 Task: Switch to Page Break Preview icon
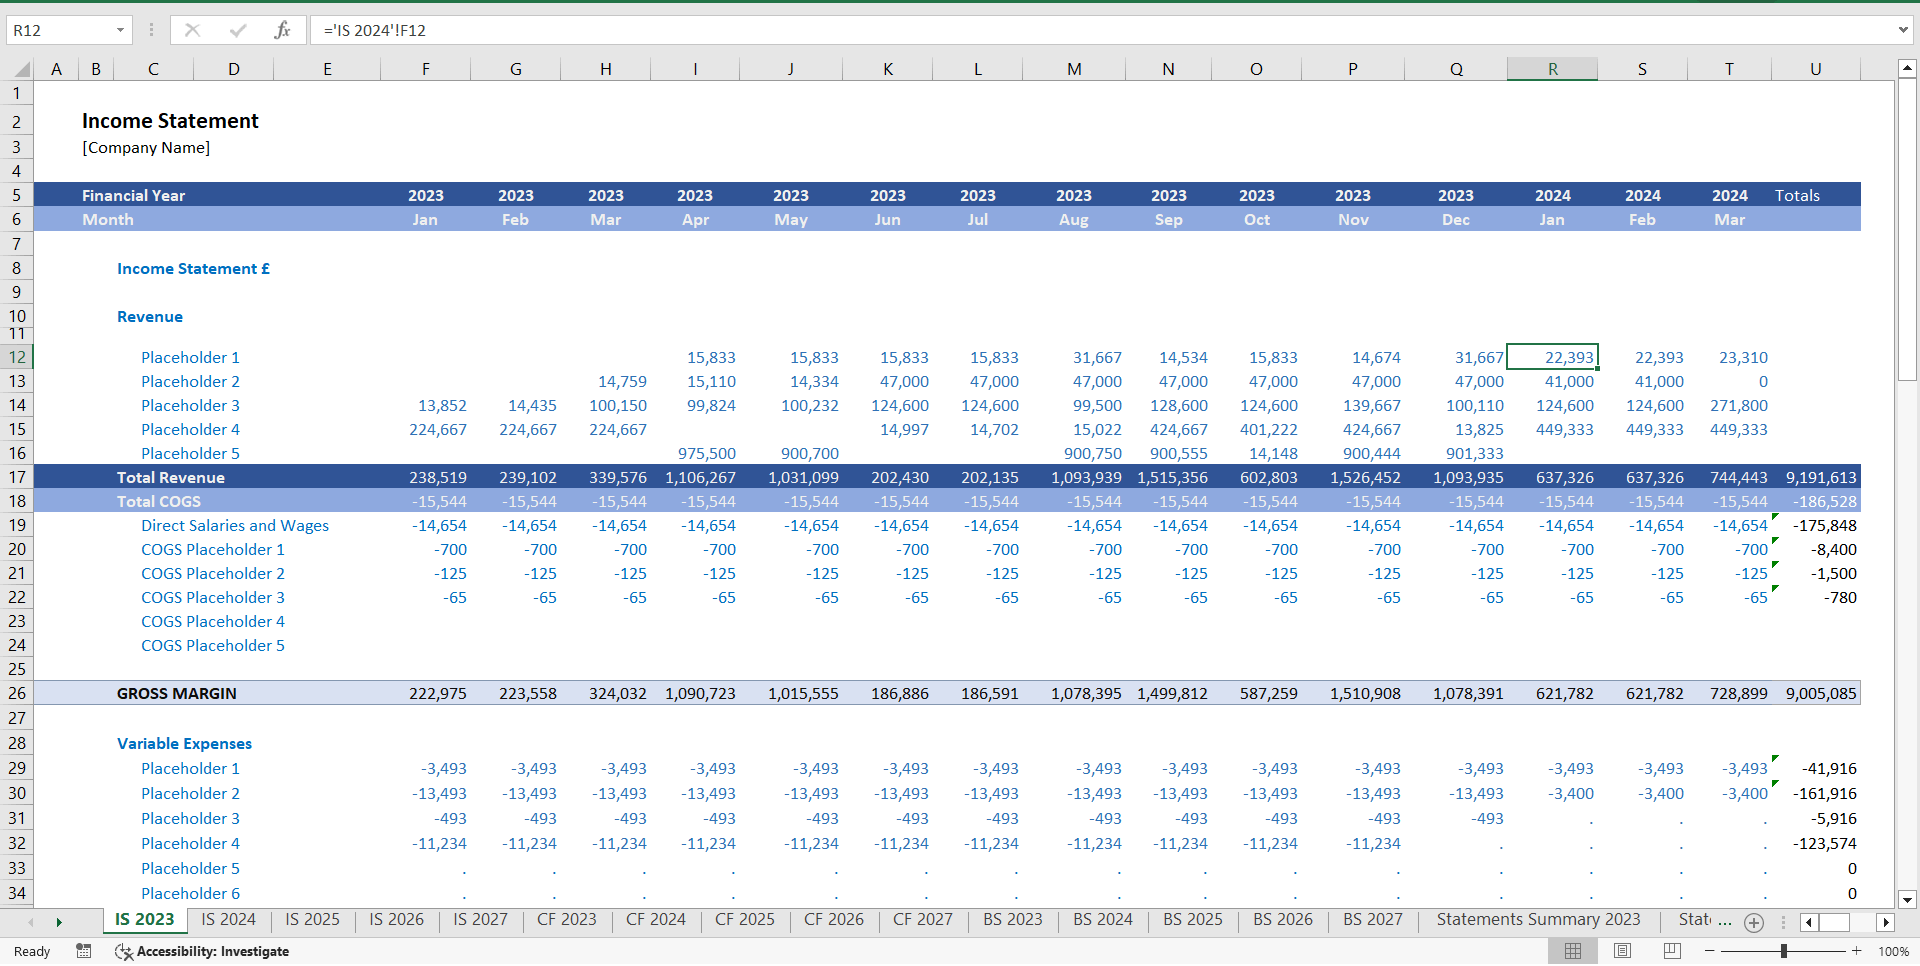(1672, 951)
